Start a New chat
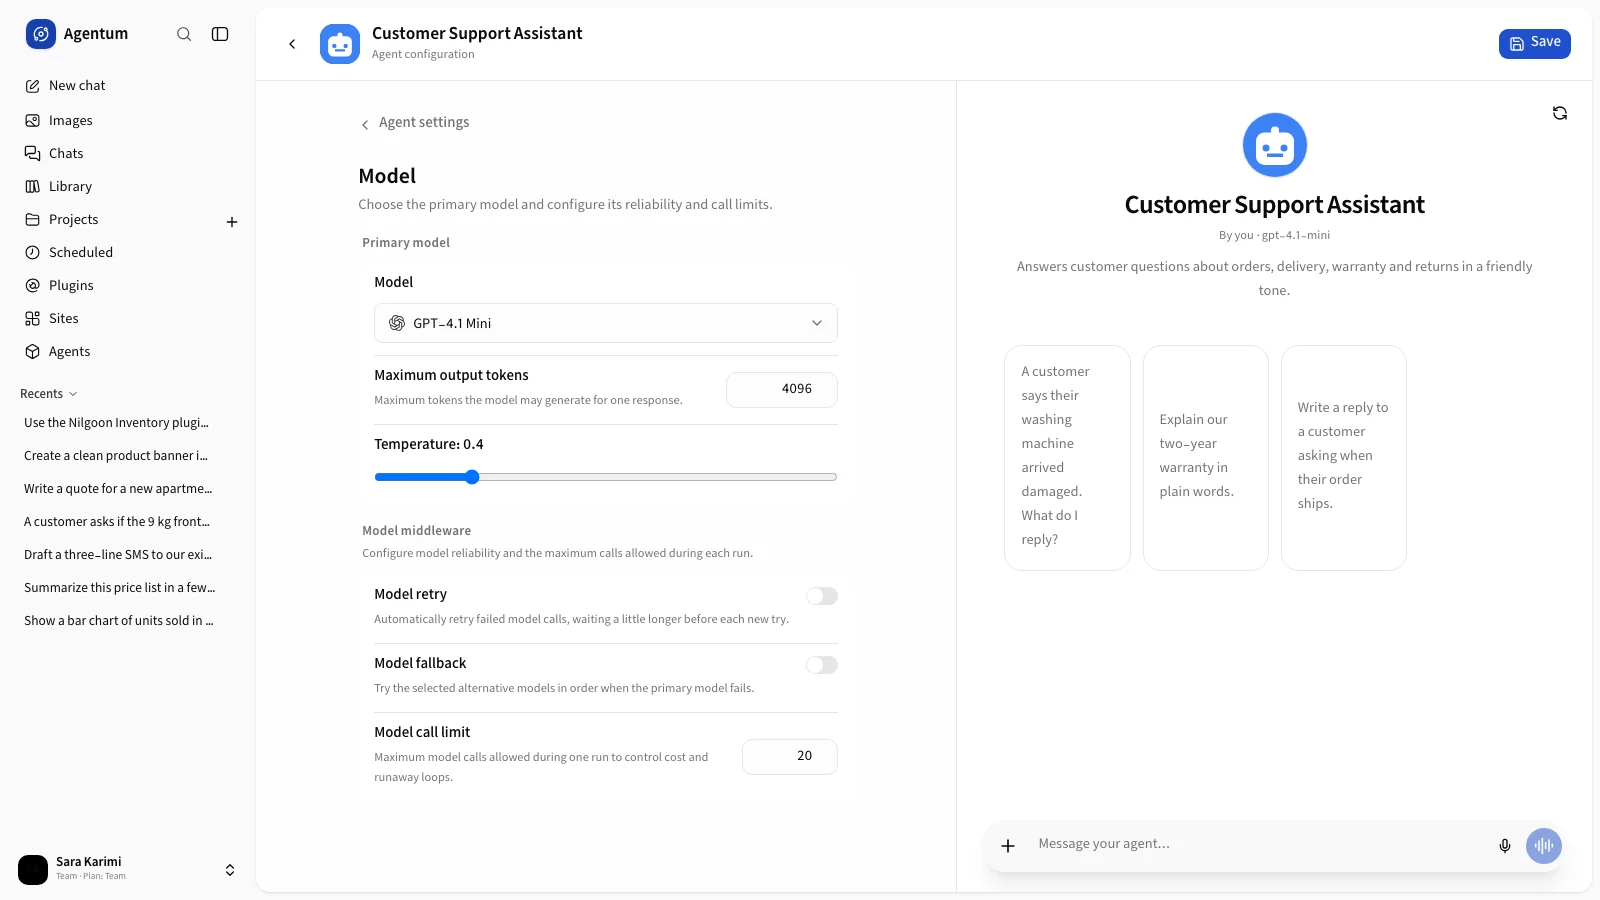Screen dimensions: 1600x900 click(x=128, y=86)
